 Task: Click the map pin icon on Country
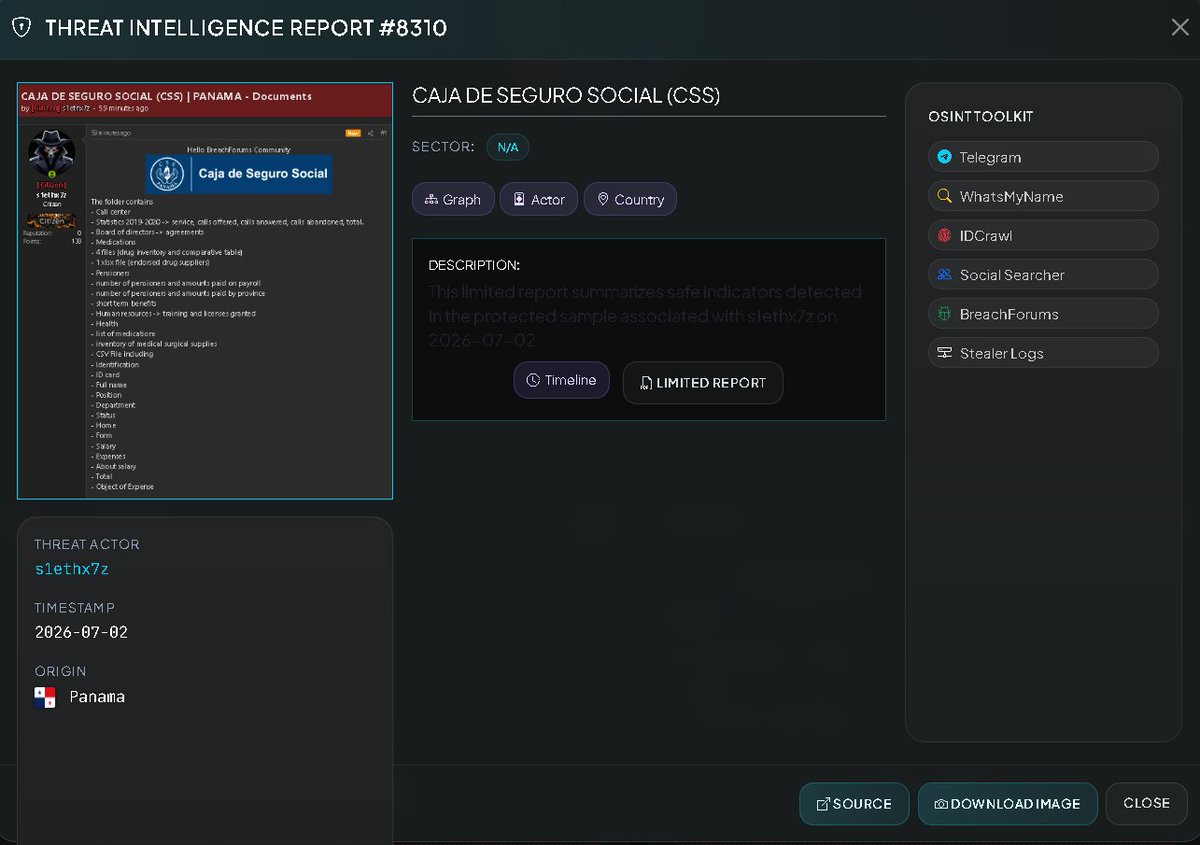(603, 199)
